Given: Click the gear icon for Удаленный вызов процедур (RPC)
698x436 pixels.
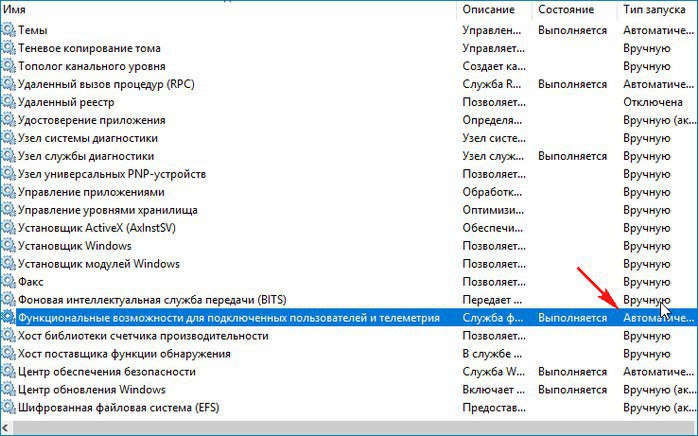Looking at the screenshot, I should pos(8,84).
